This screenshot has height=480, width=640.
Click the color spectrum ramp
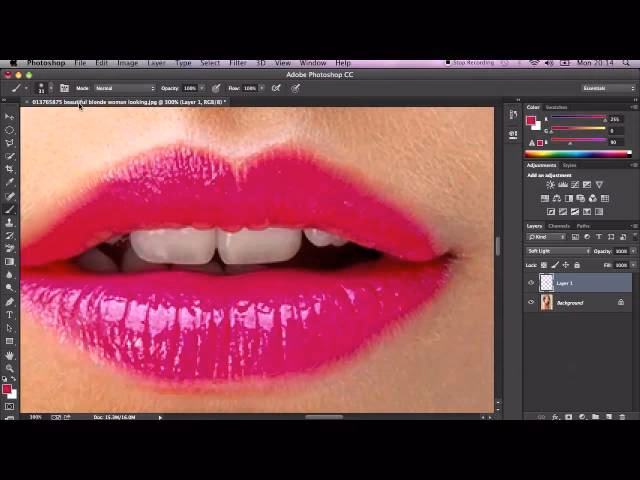[578, 154]
